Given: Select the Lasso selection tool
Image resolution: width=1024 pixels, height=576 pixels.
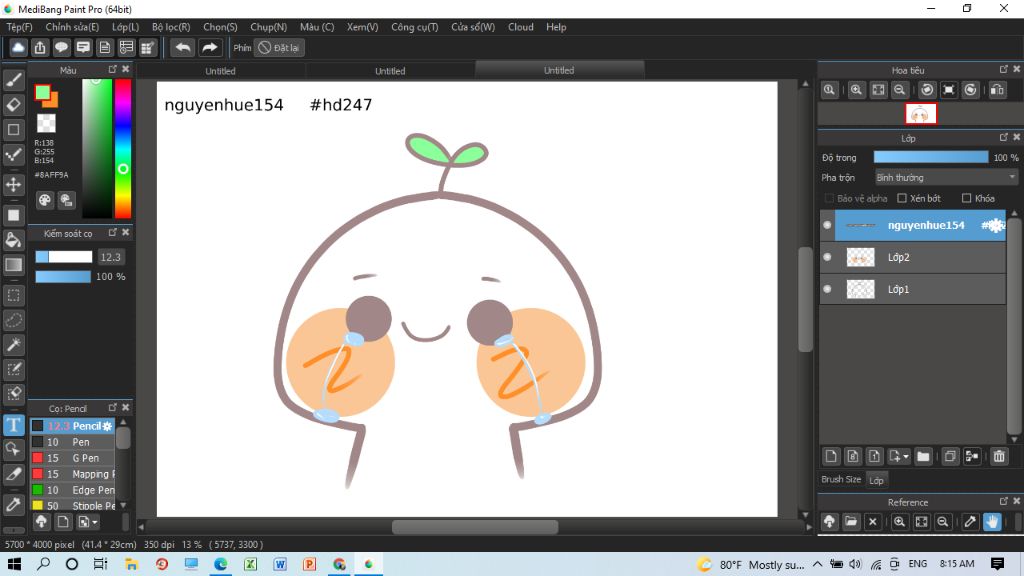Looking at the screenshot, I should click(14, 320).
